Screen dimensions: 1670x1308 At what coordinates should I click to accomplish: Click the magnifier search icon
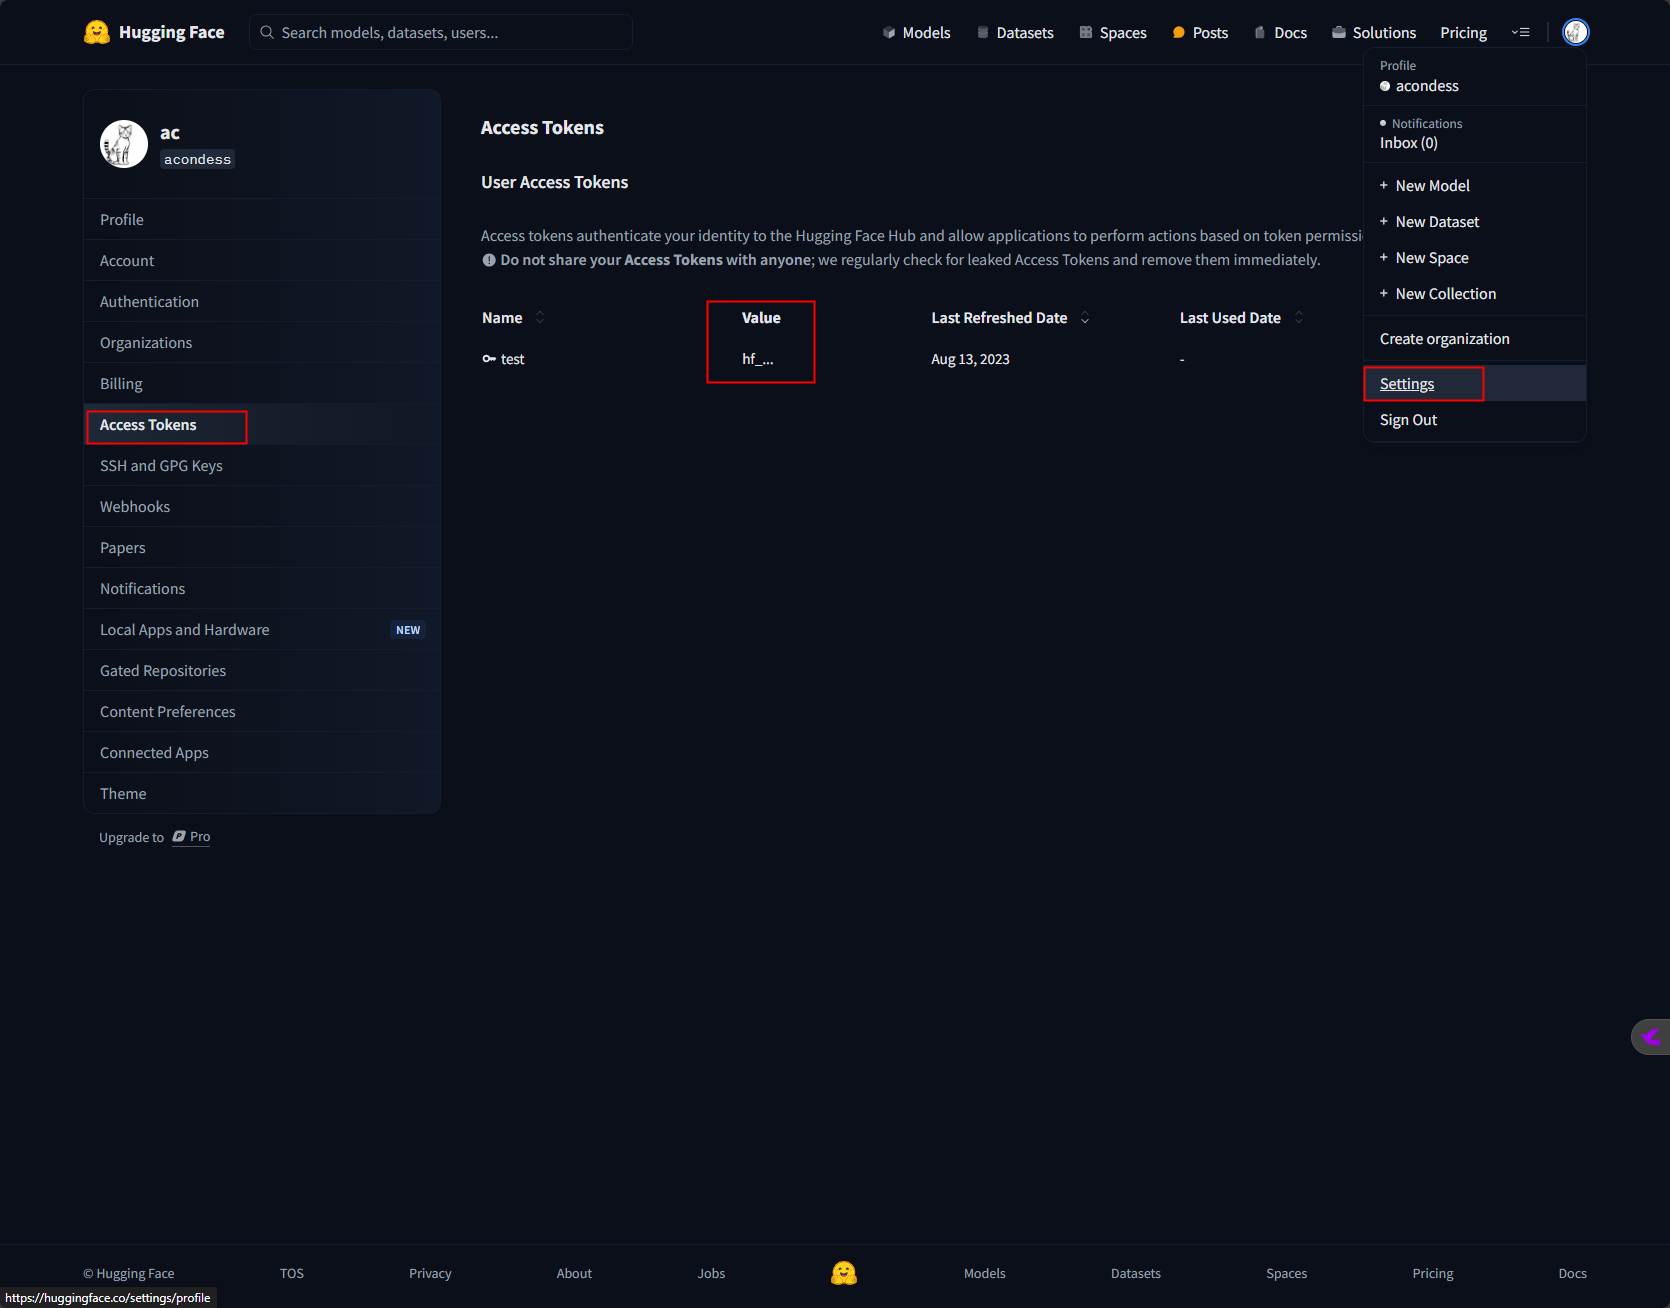click(267, 32)
